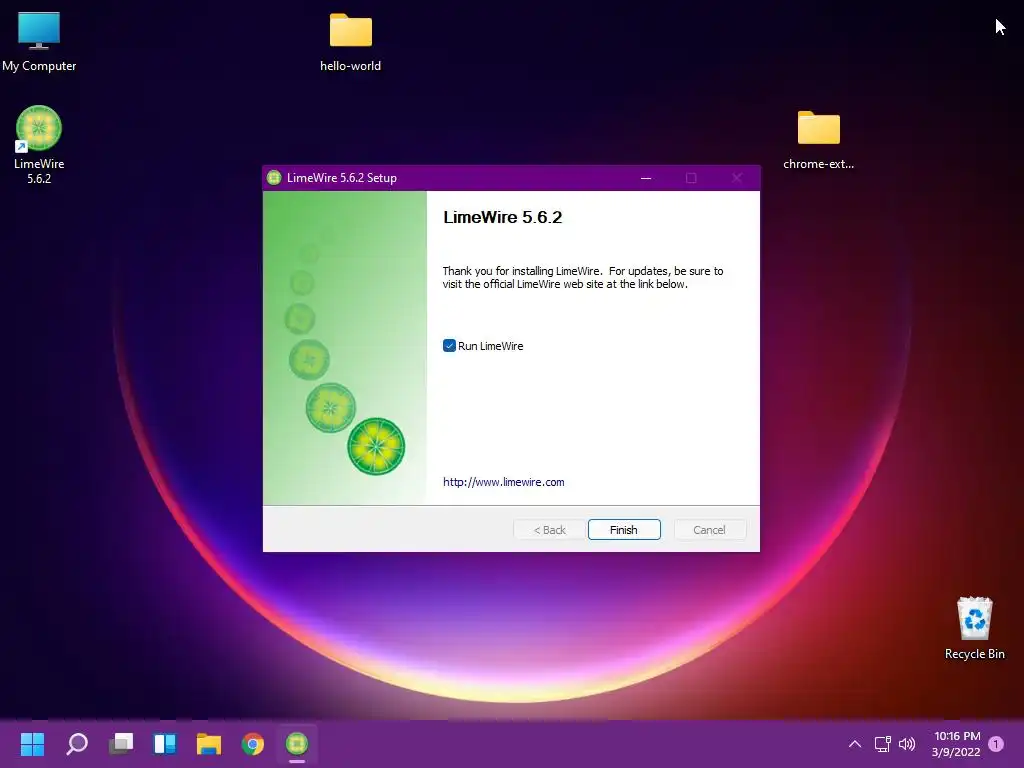Select the Recycle Bin icon
This screenshot has height=768, width=1024.
[x=974, y=628]
